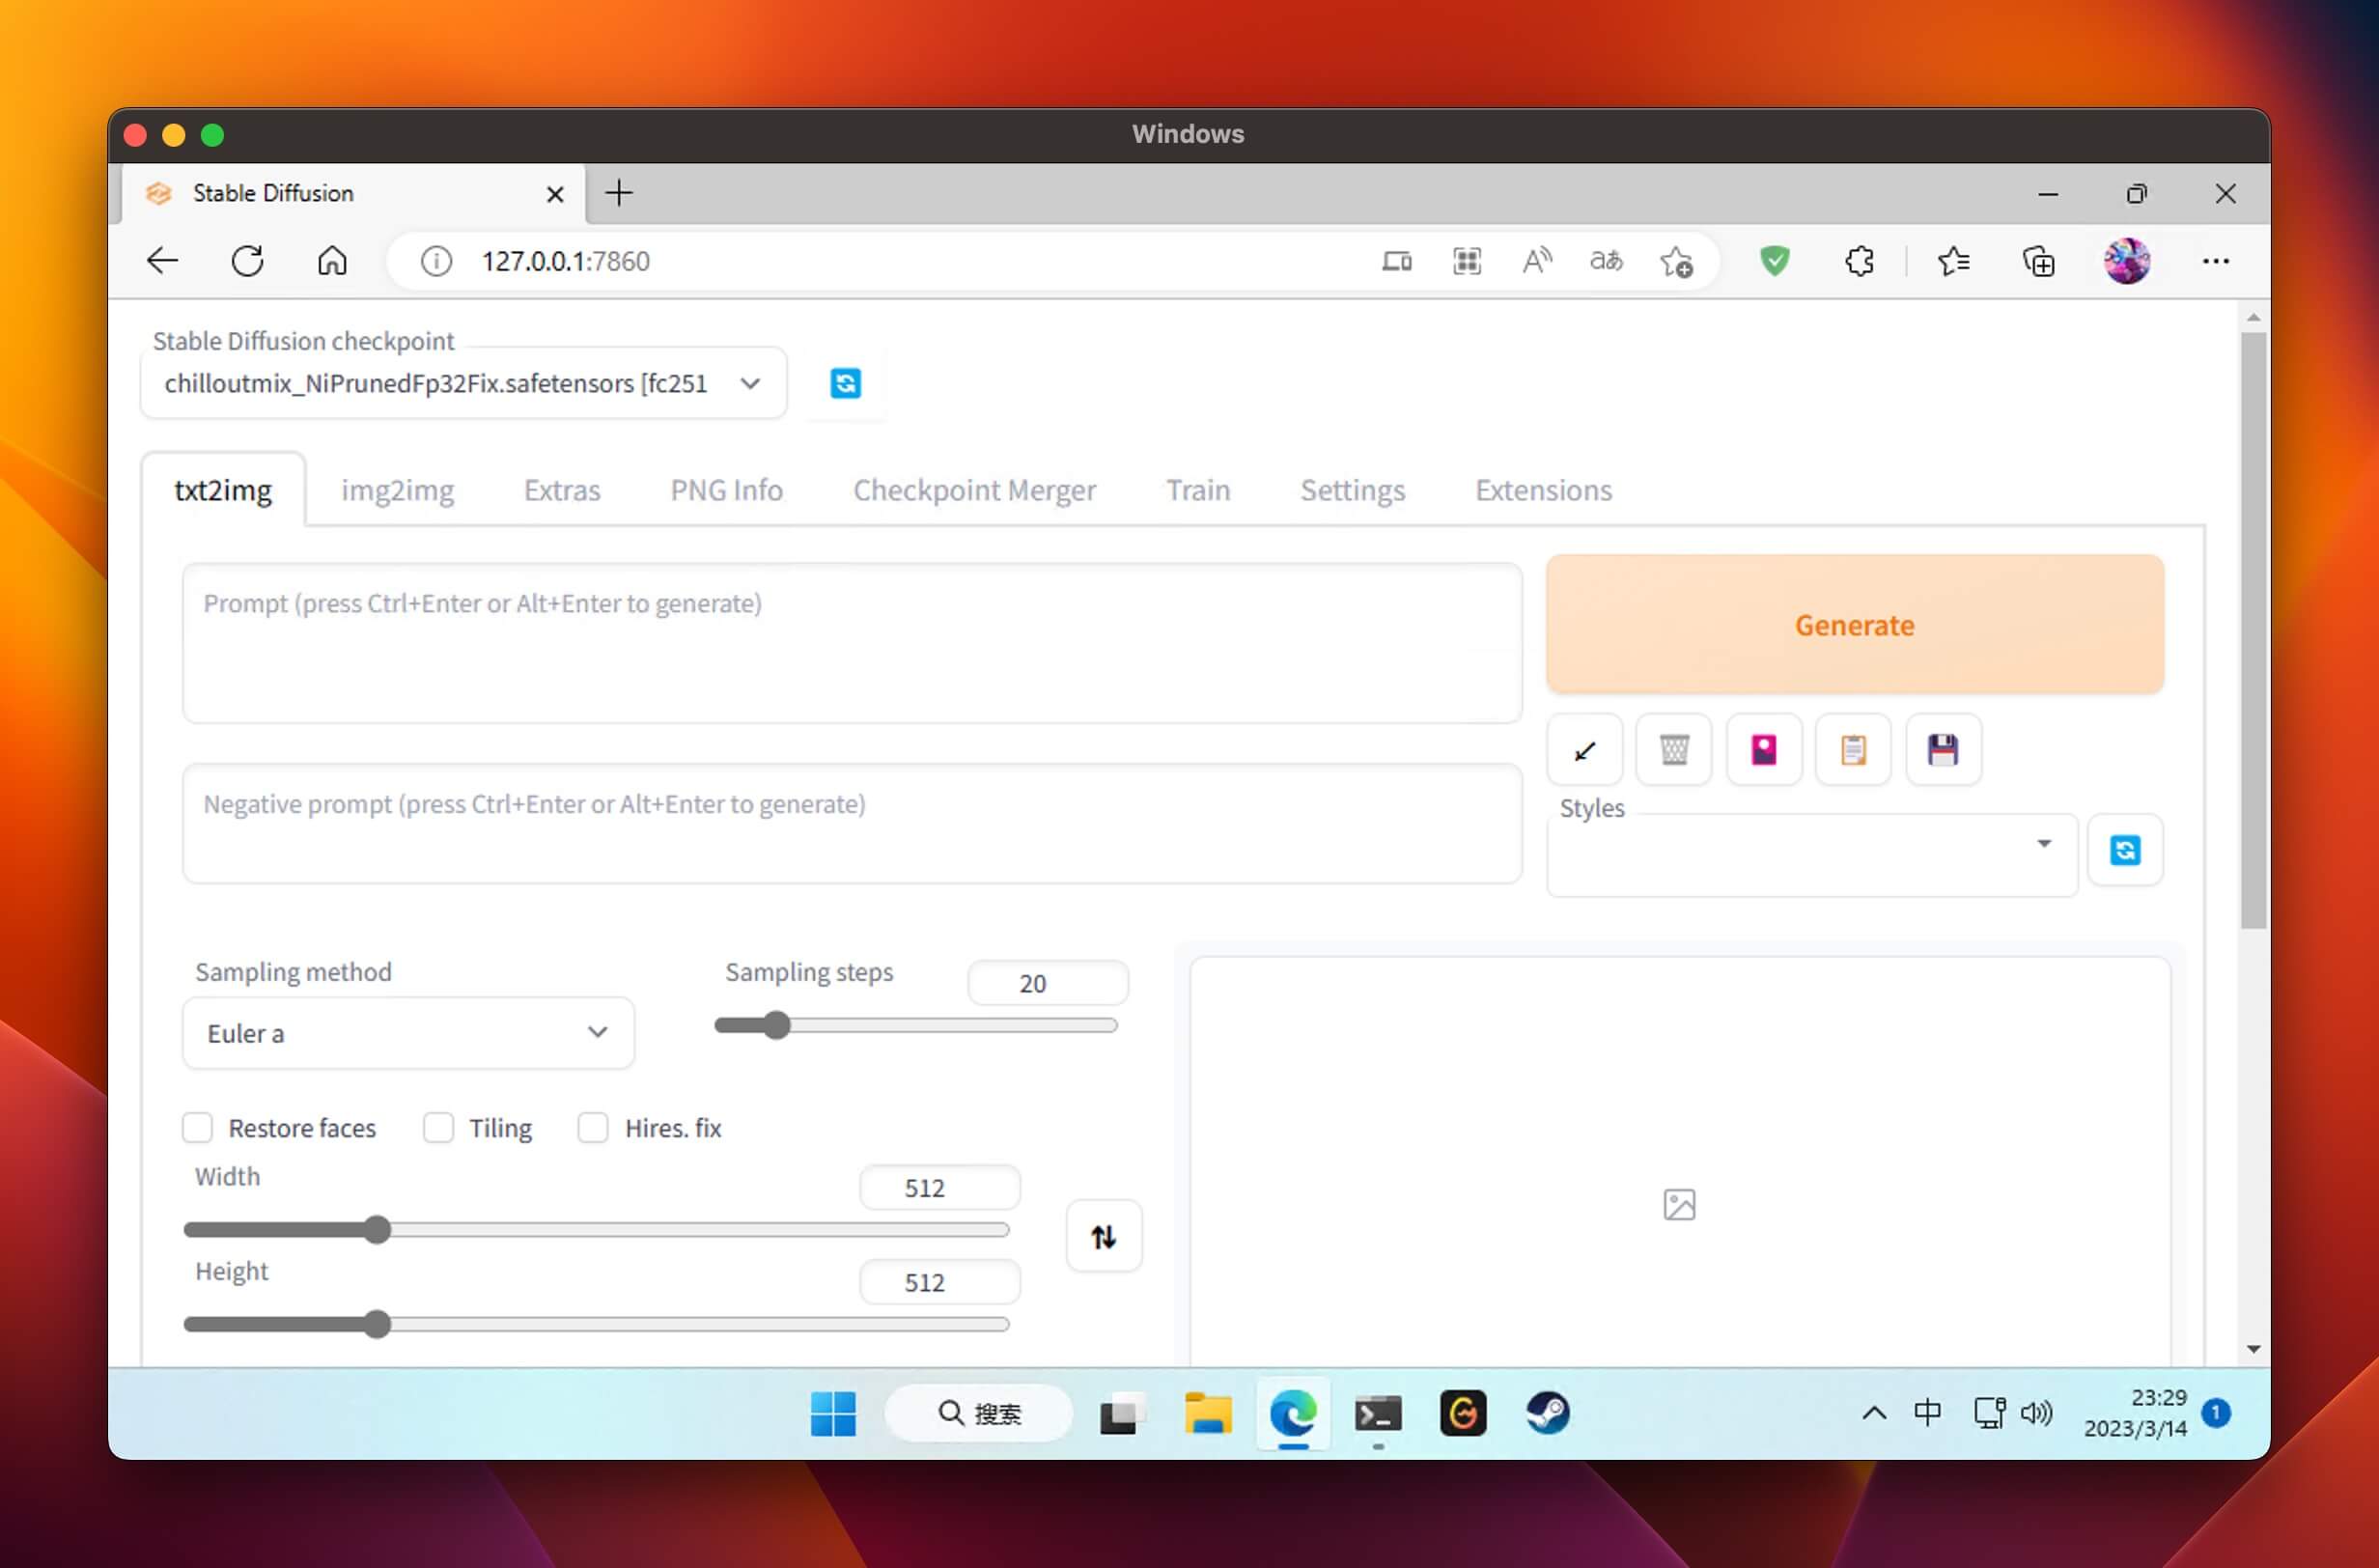The height and width of the screenshot is (1568, 2379).
Task: Open the Settings tab
Action: pyautogui.click(x=1352, y=490)
